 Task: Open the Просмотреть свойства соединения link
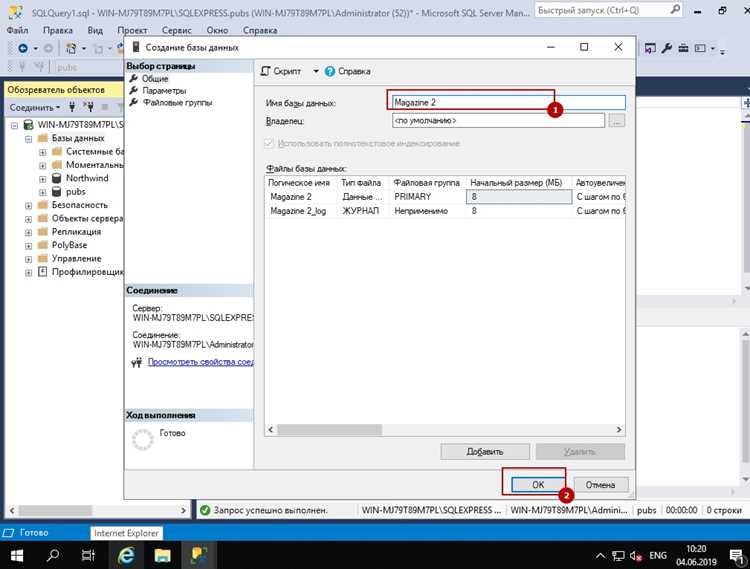[200, 362]
